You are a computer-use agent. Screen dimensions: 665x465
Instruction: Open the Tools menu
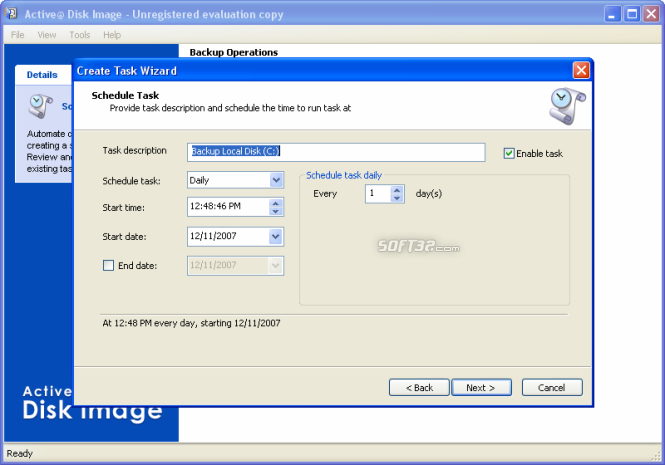point(80,35)
